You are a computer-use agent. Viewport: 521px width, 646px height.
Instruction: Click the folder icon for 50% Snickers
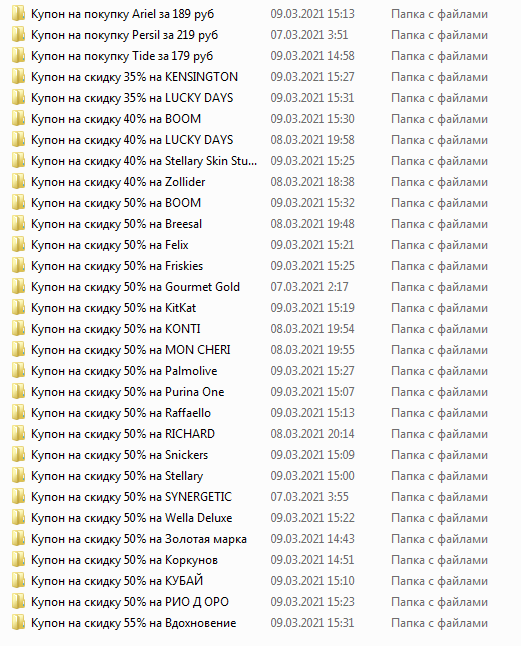pos(19,455)
